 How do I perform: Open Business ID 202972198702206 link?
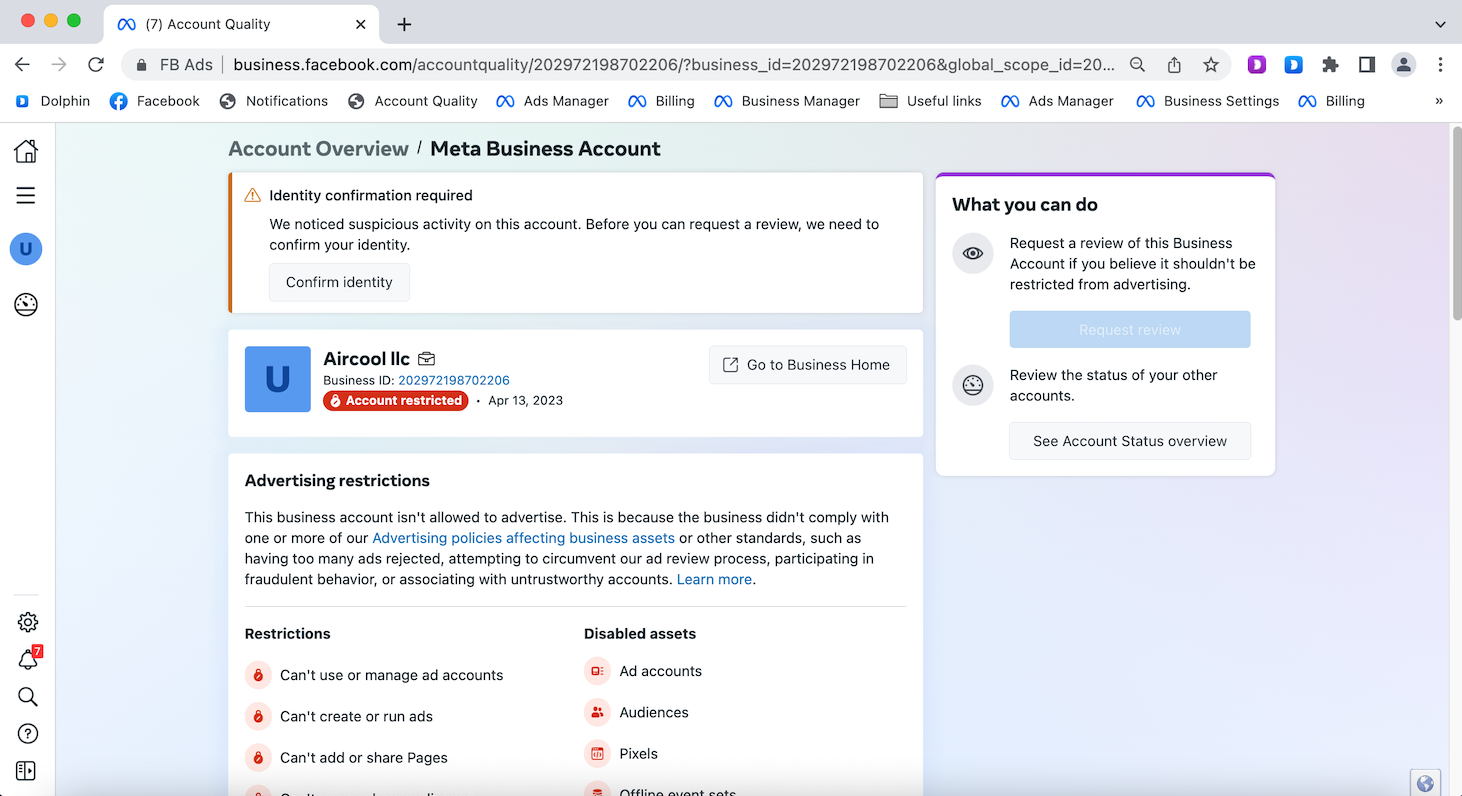454,380
